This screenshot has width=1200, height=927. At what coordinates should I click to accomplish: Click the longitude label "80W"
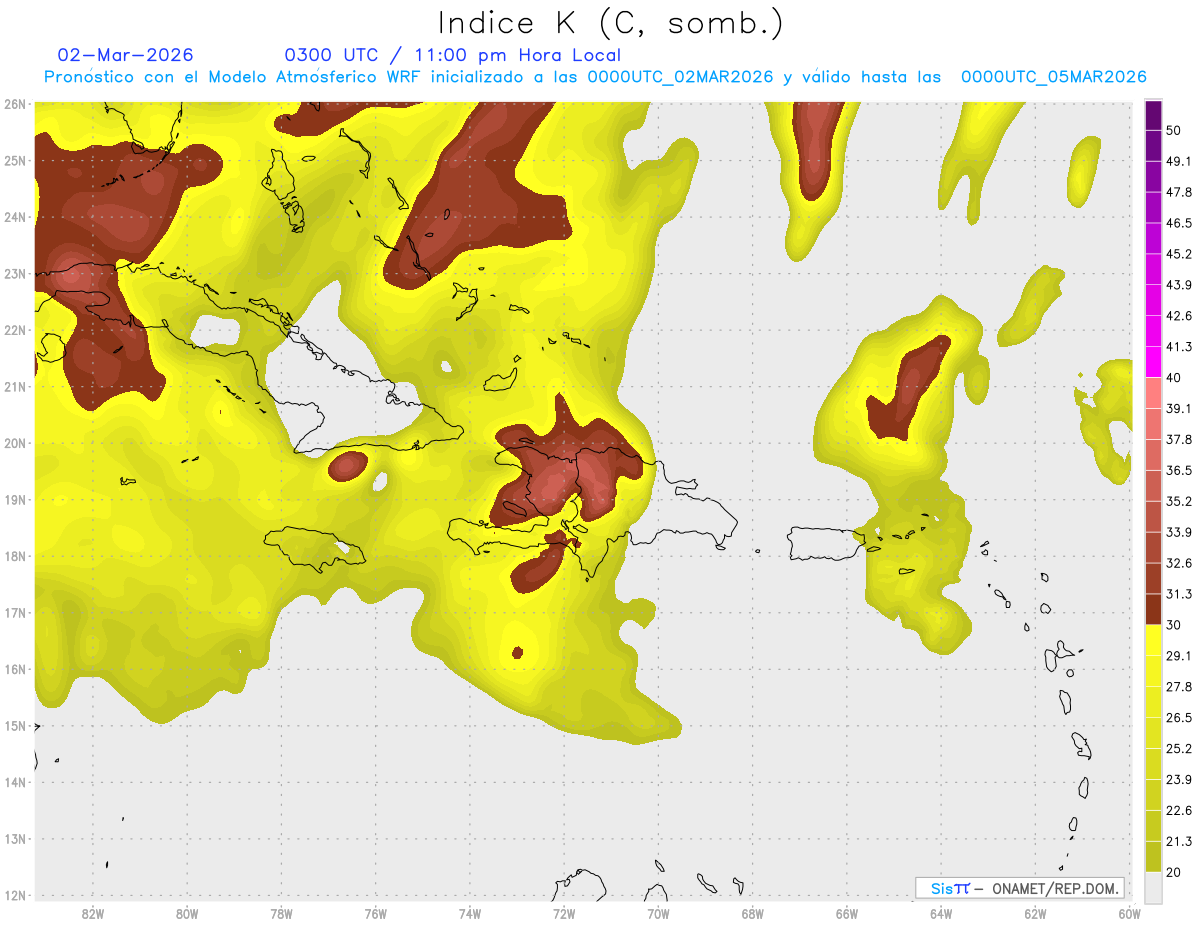[x=187, y=914]
